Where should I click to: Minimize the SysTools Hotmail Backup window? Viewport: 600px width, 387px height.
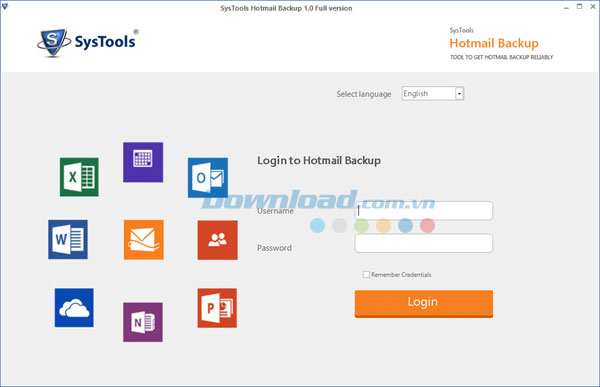[x=566, y=8]
